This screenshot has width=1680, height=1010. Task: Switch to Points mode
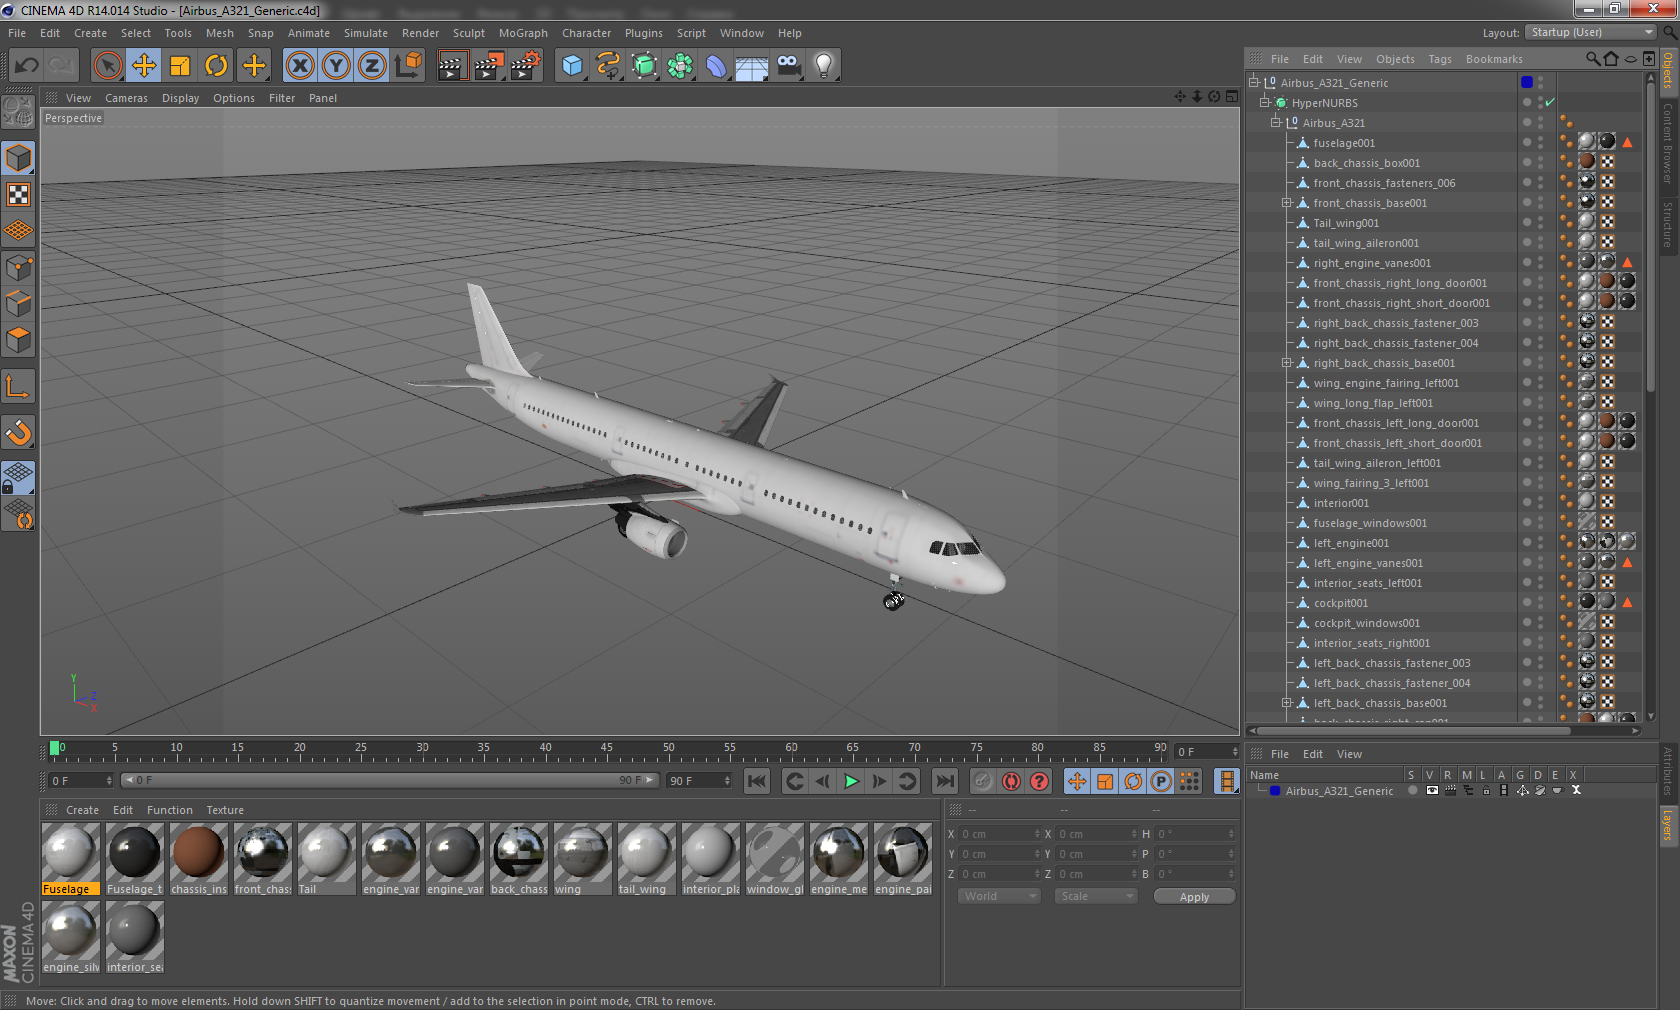19,267
